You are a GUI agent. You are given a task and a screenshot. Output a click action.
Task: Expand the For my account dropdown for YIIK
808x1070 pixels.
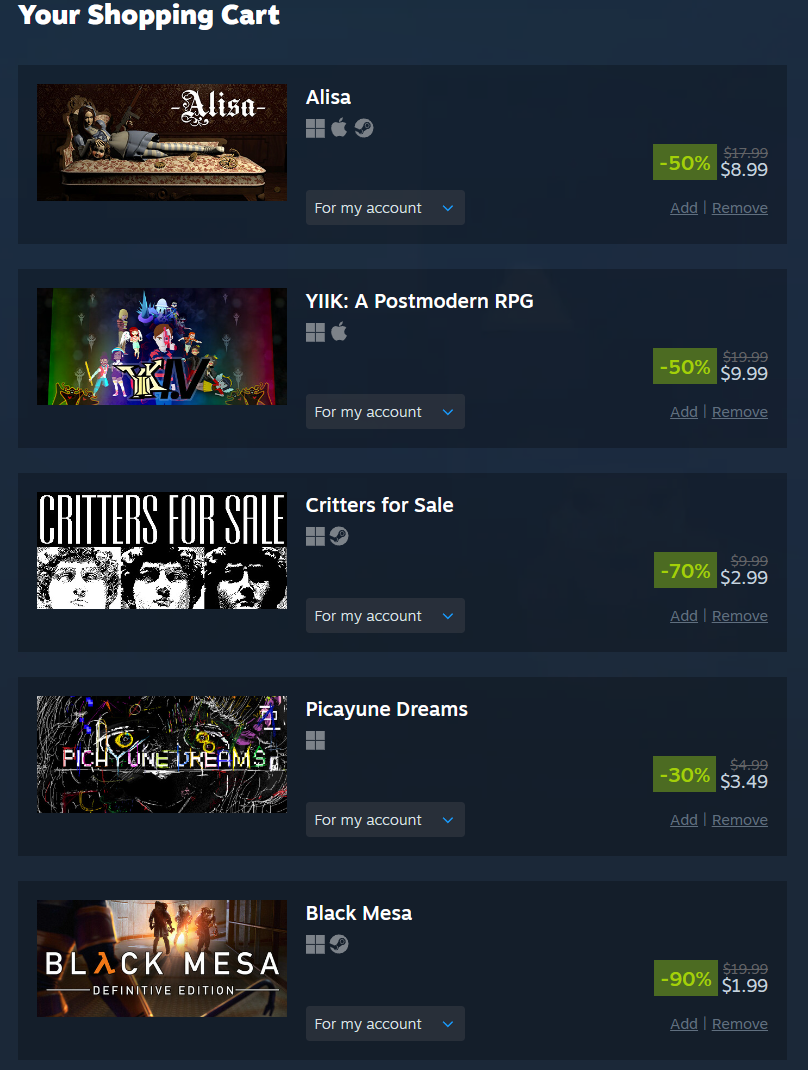pyautogui.click(x=385, y=411)
